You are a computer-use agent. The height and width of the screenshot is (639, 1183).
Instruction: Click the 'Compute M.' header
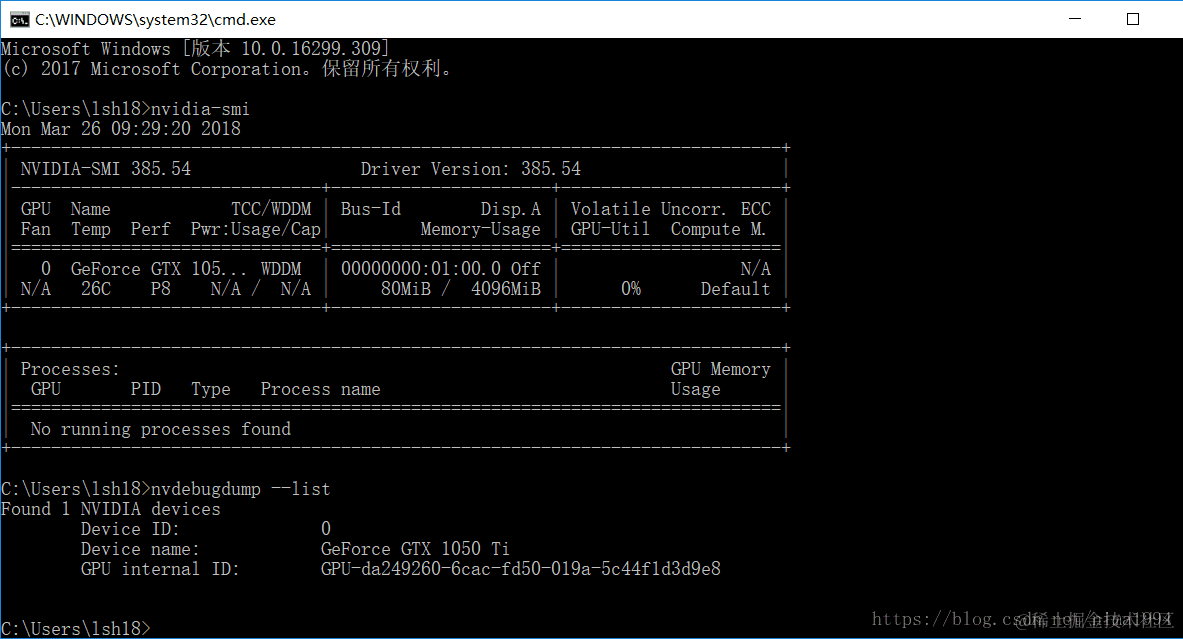[718, 229]
